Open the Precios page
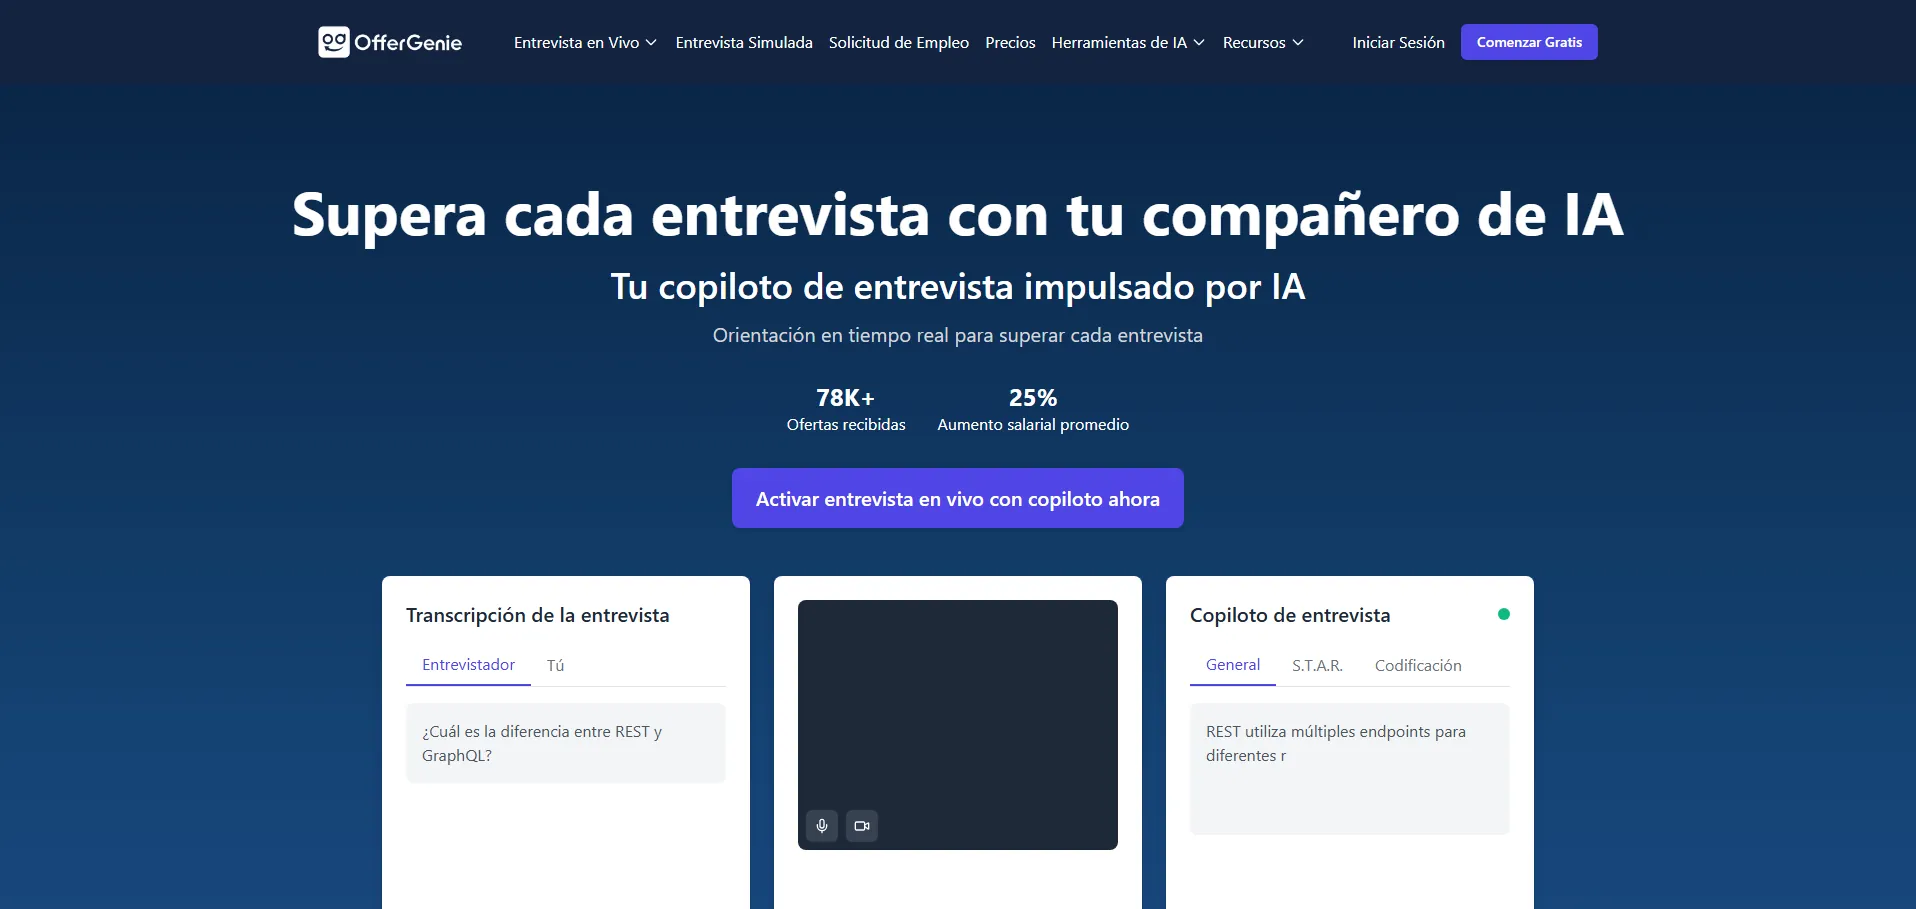 coord(1010,42)
